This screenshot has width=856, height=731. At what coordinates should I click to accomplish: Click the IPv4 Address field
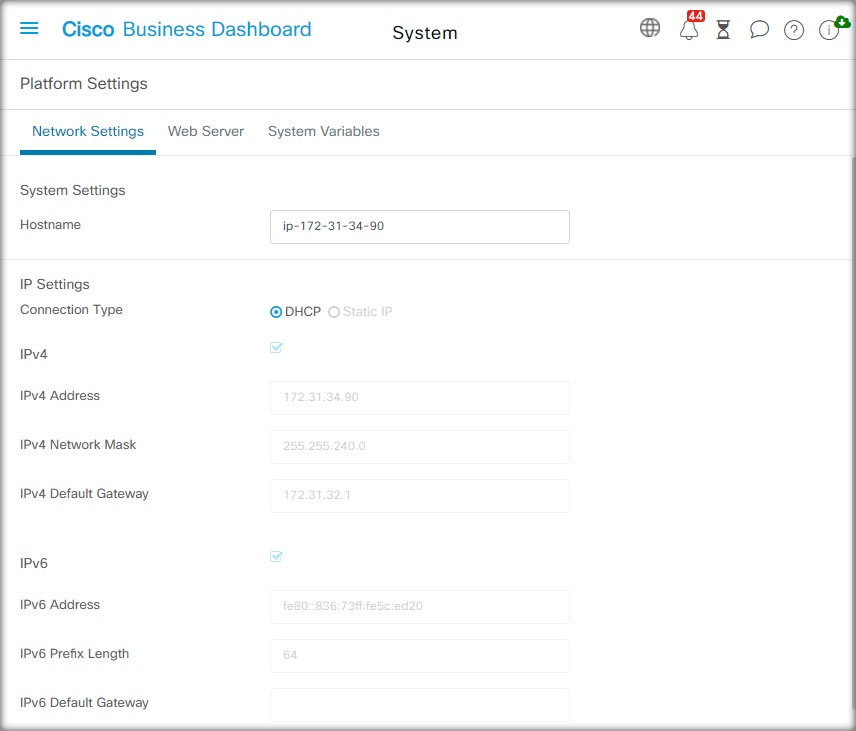point(420,397)
